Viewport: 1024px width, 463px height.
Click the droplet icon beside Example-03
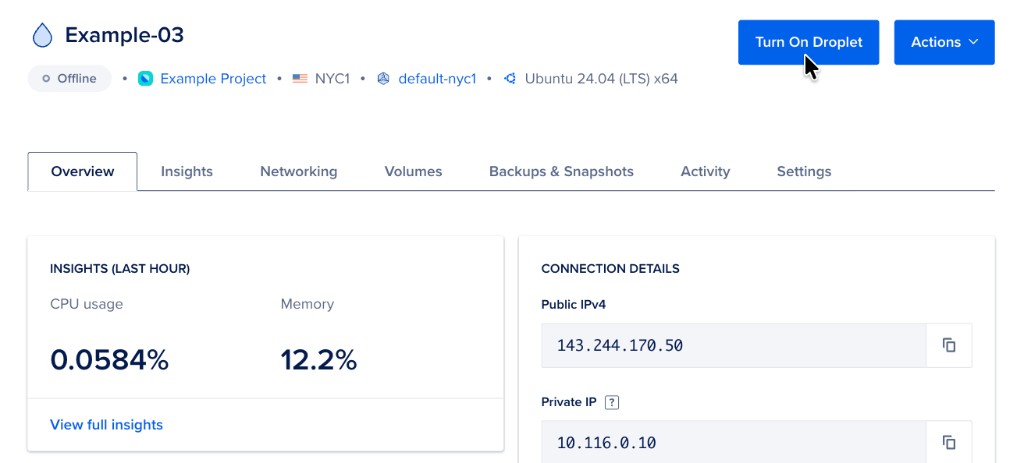(x=42, y=36)
